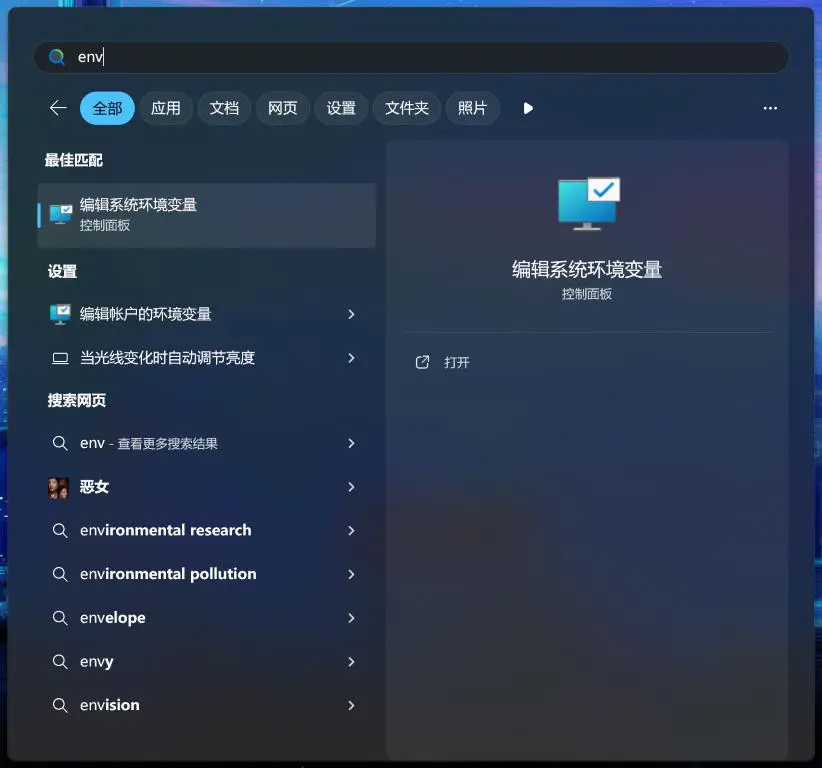Click the 打开 link in preview pane
The height and width of the screenshot is (768, 822).
click(457, 362)
